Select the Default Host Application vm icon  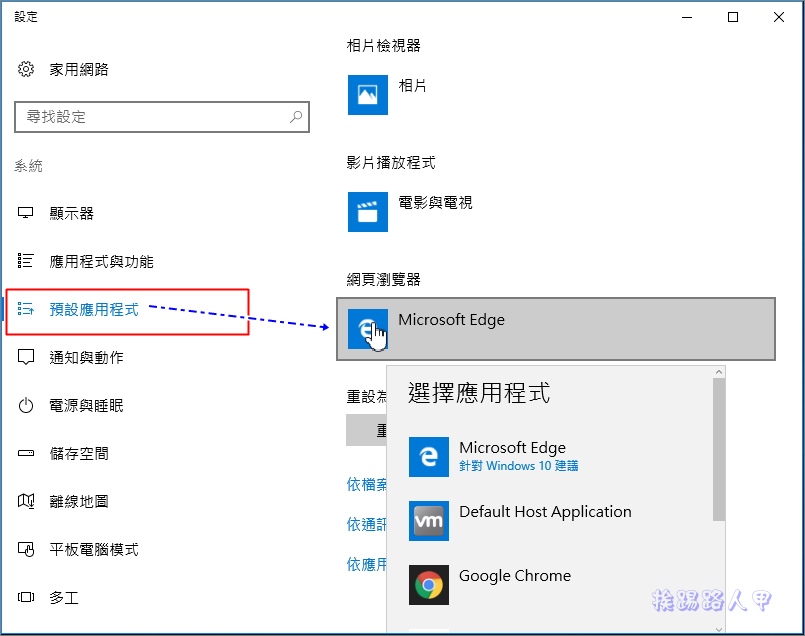[429, 521]
